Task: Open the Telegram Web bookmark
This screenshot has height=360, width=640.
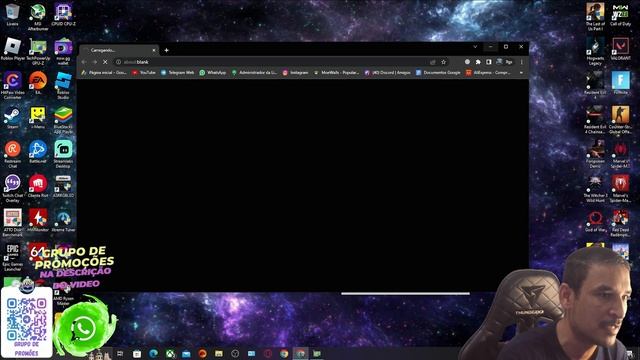Action: [x=178, y=73]
